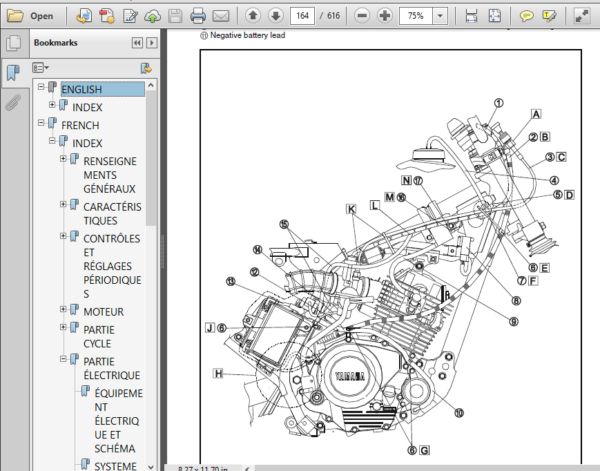Click the zoom level field showing 75%

416,16
